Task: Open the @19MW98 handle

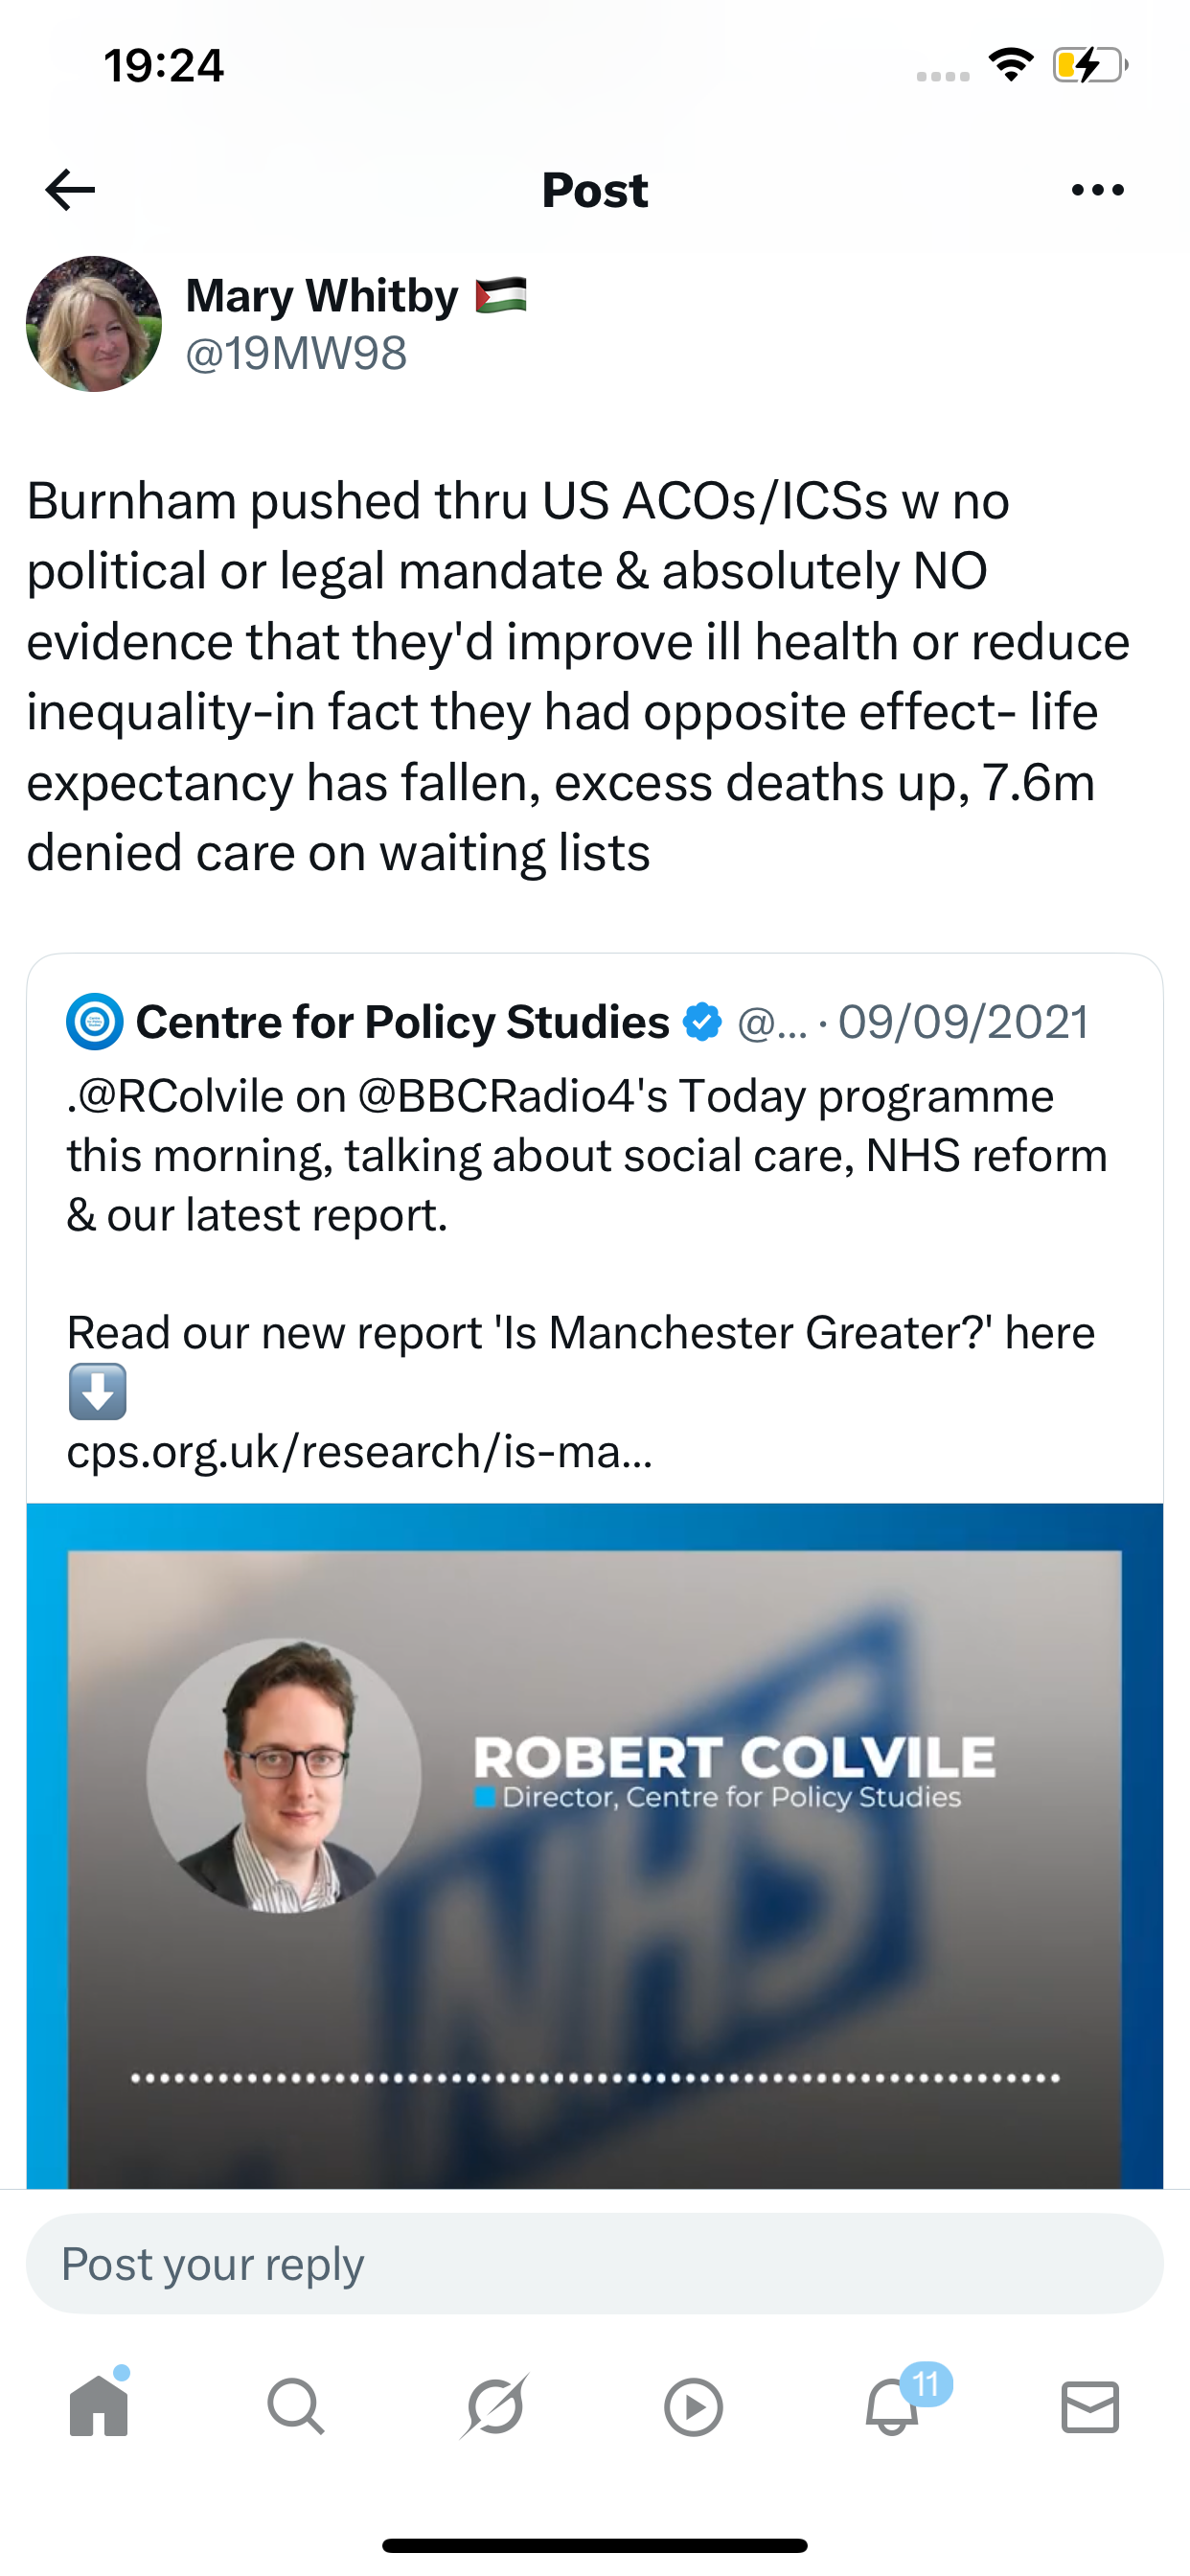Action: (x=296, y=354)
